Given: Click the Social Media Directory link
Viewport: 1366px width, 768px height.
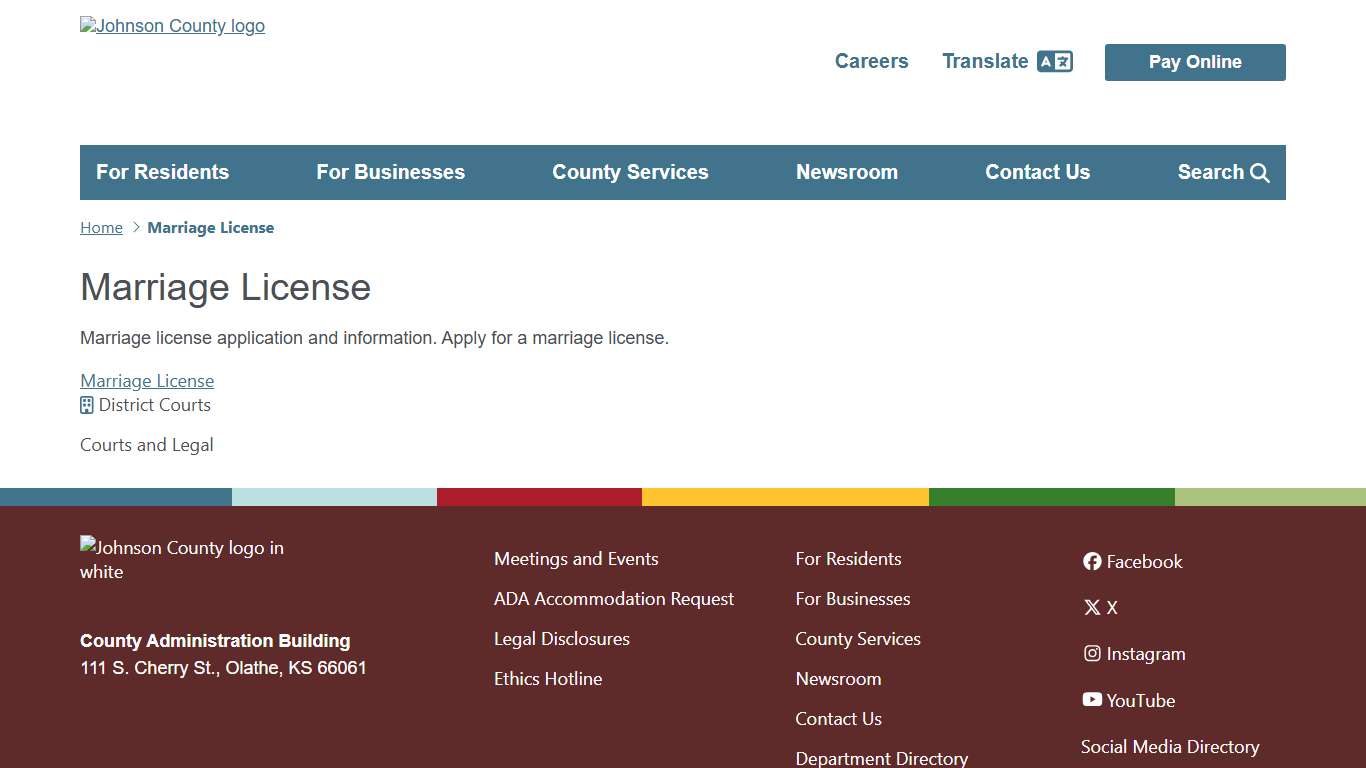Looking at the screenshot, I should 1170,746.
